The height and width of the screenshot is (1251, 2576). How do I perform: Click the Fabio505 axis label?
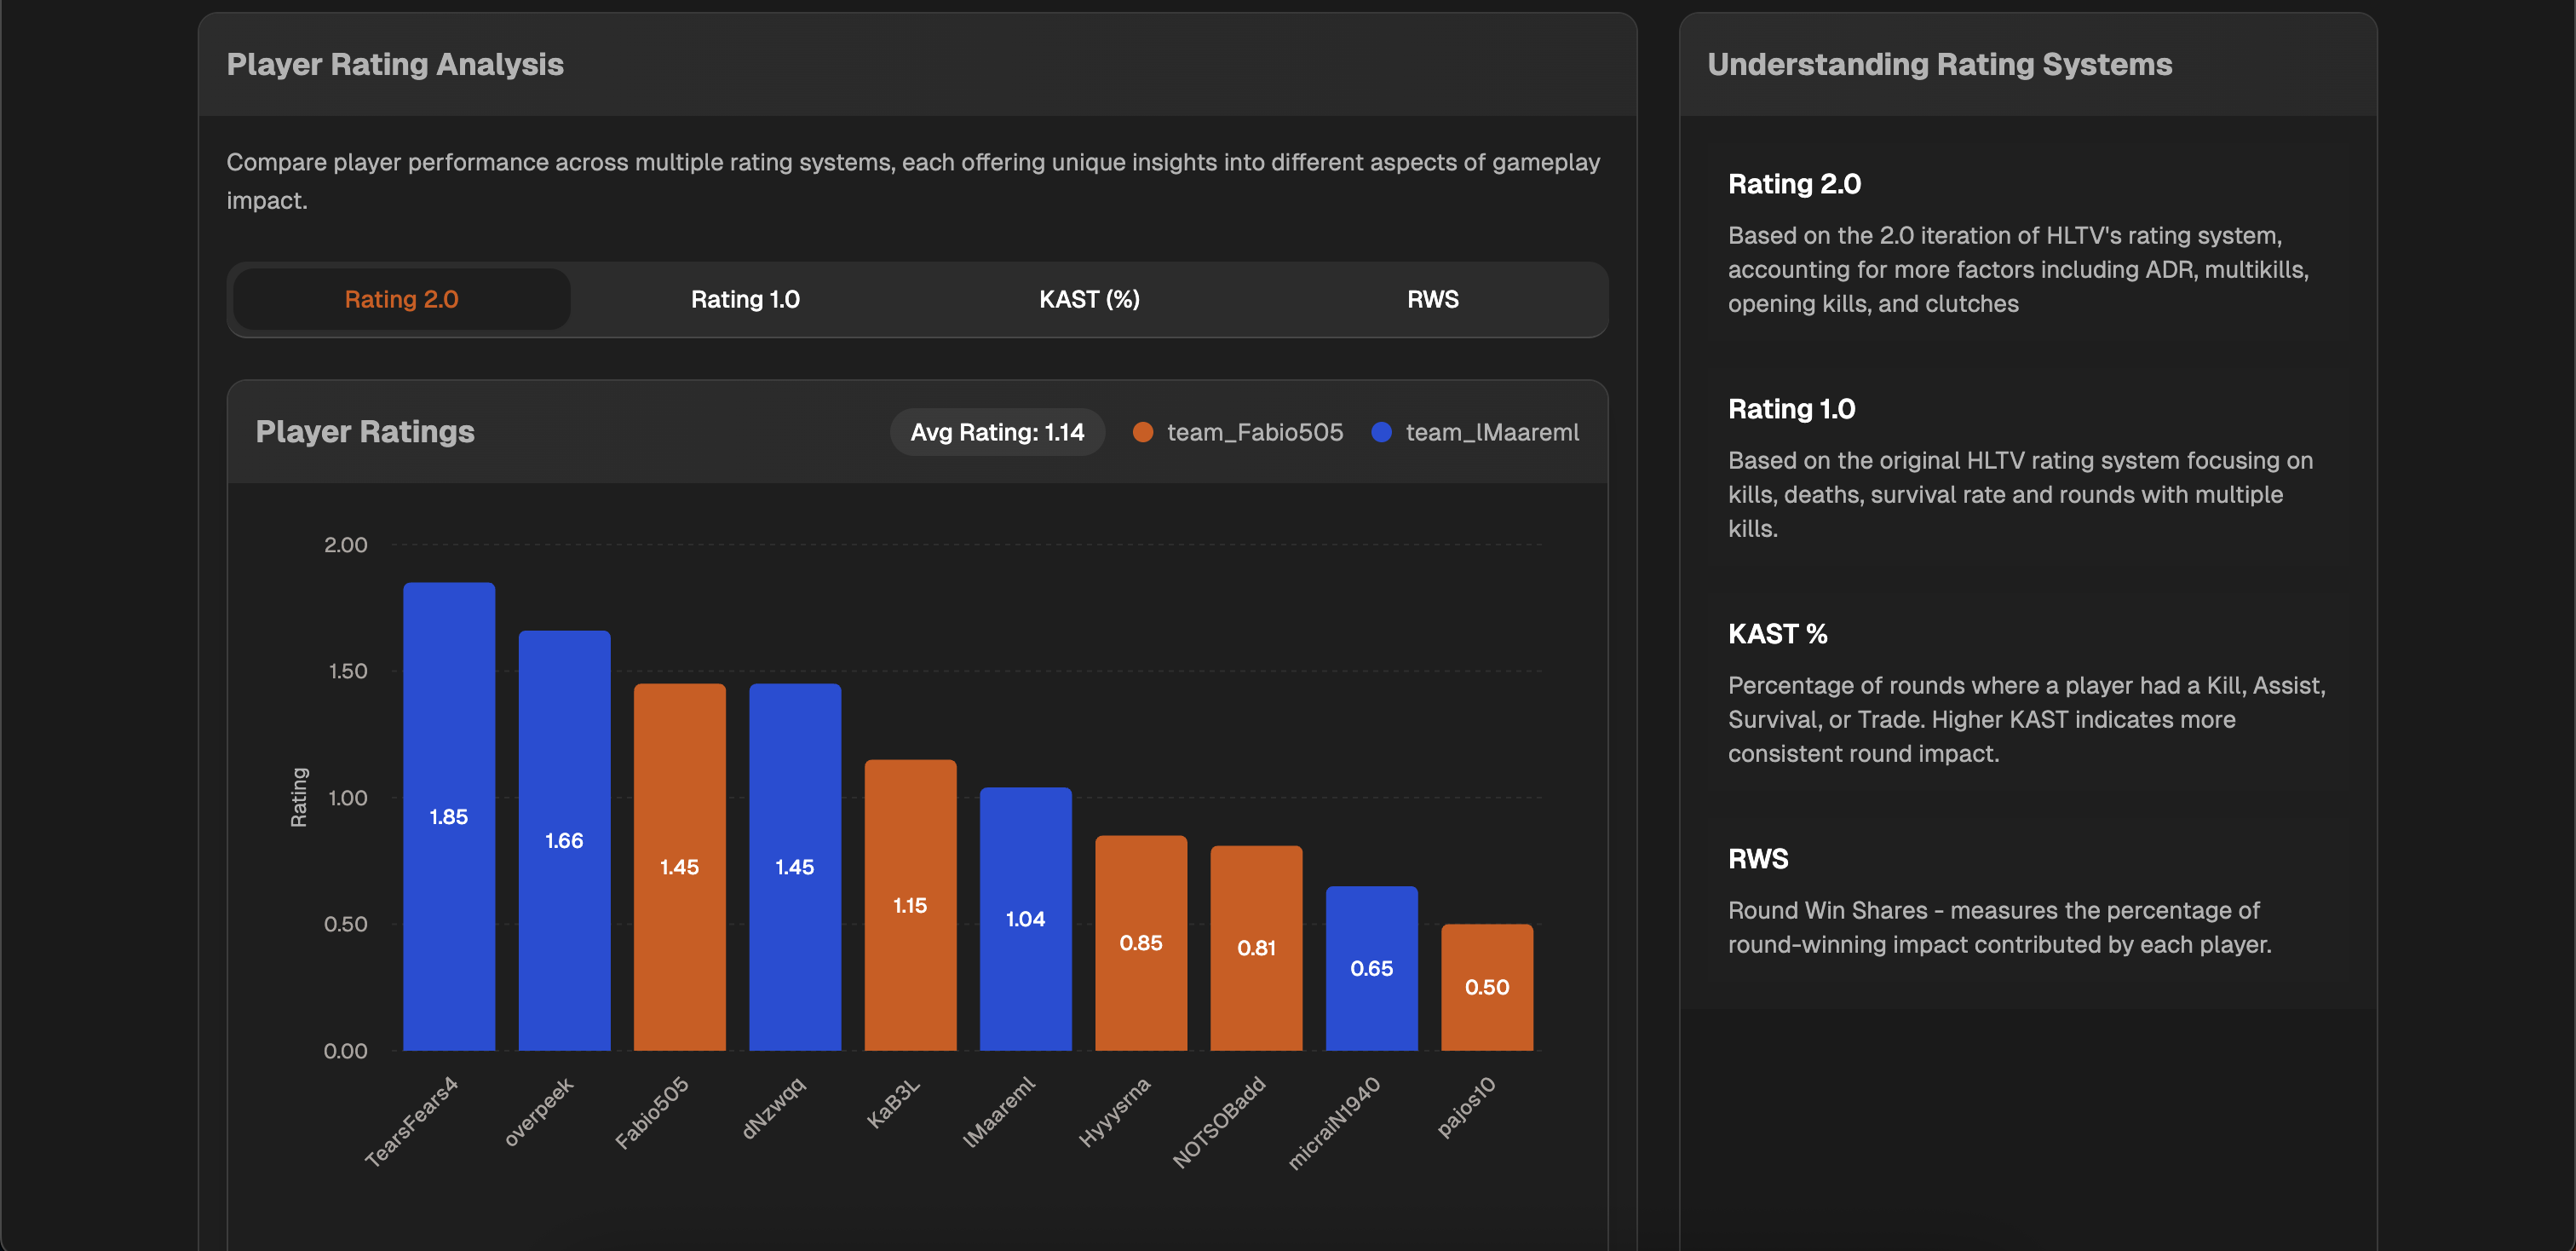651,1113
